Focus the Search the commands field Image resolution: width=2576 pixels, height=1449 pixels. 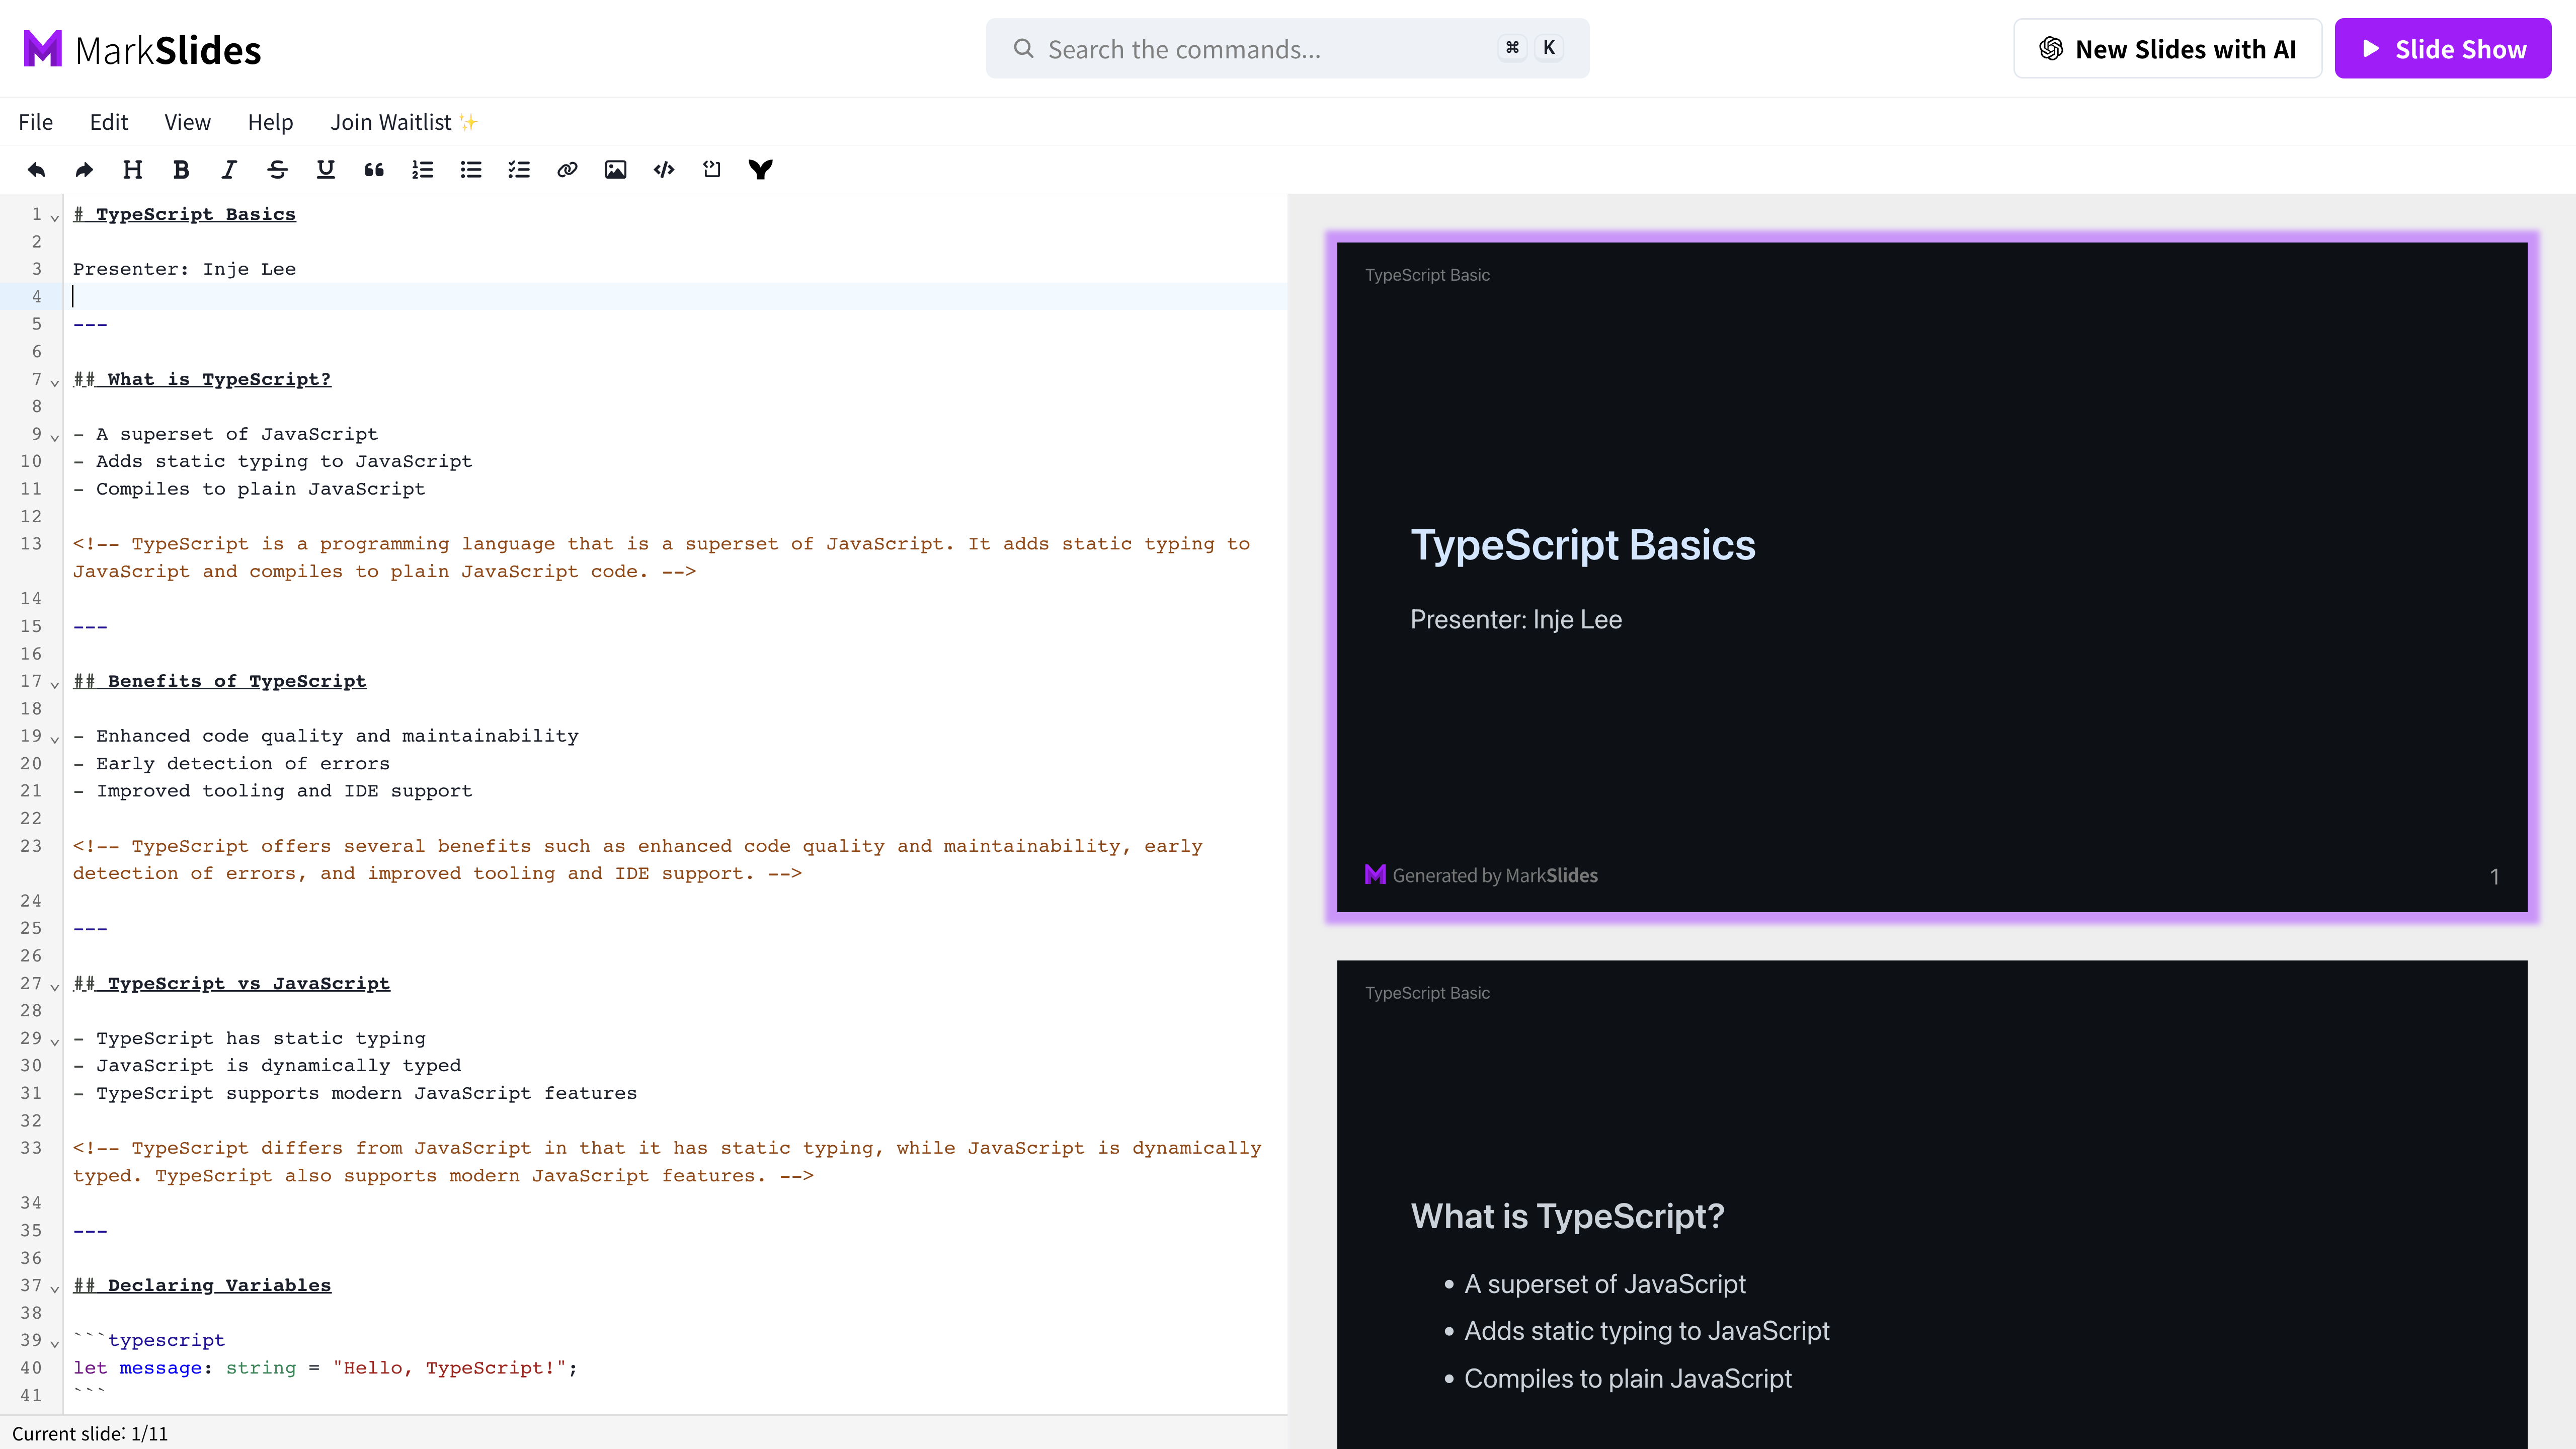1287,48
